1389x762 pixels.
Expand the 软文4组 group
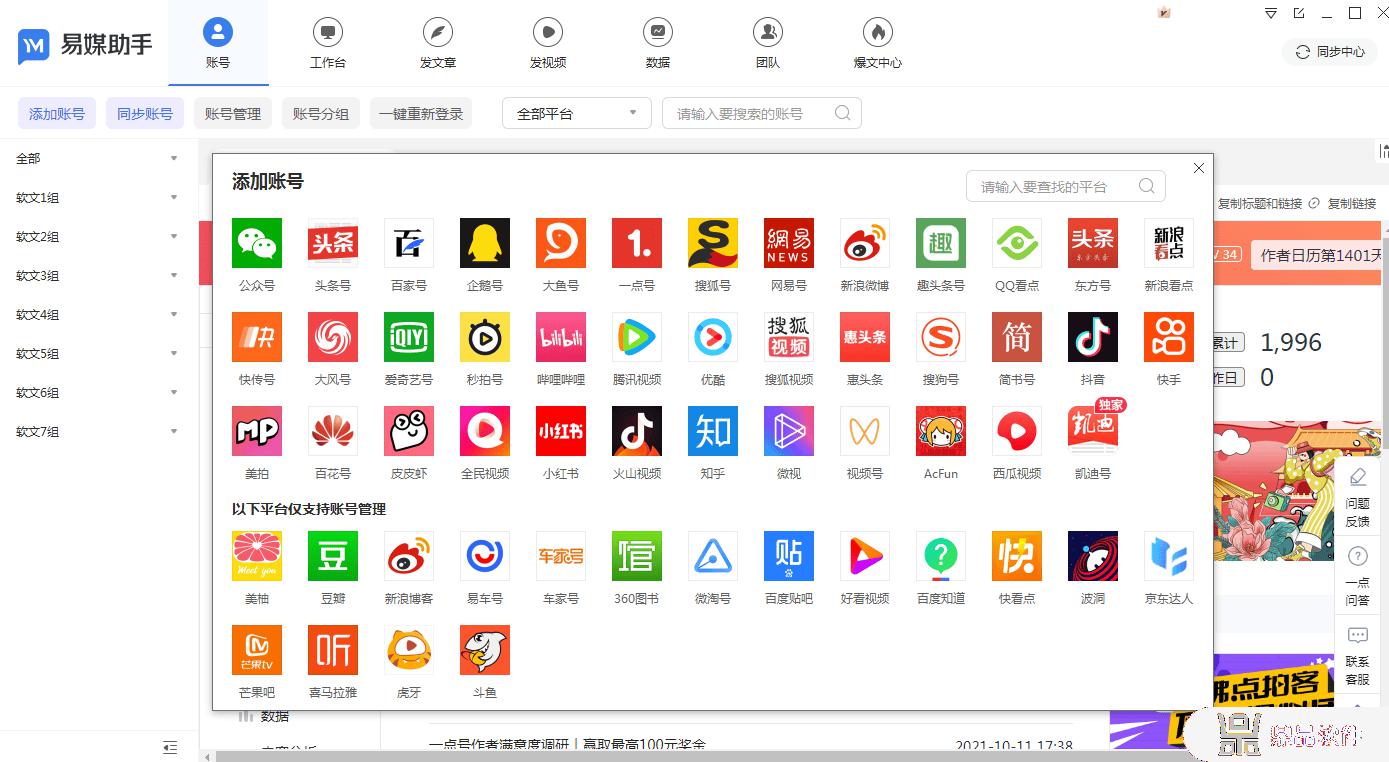(174, 315)
